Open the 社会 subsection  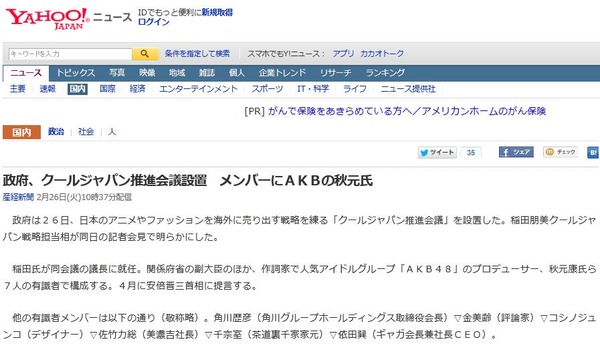(x=86, y=132)
